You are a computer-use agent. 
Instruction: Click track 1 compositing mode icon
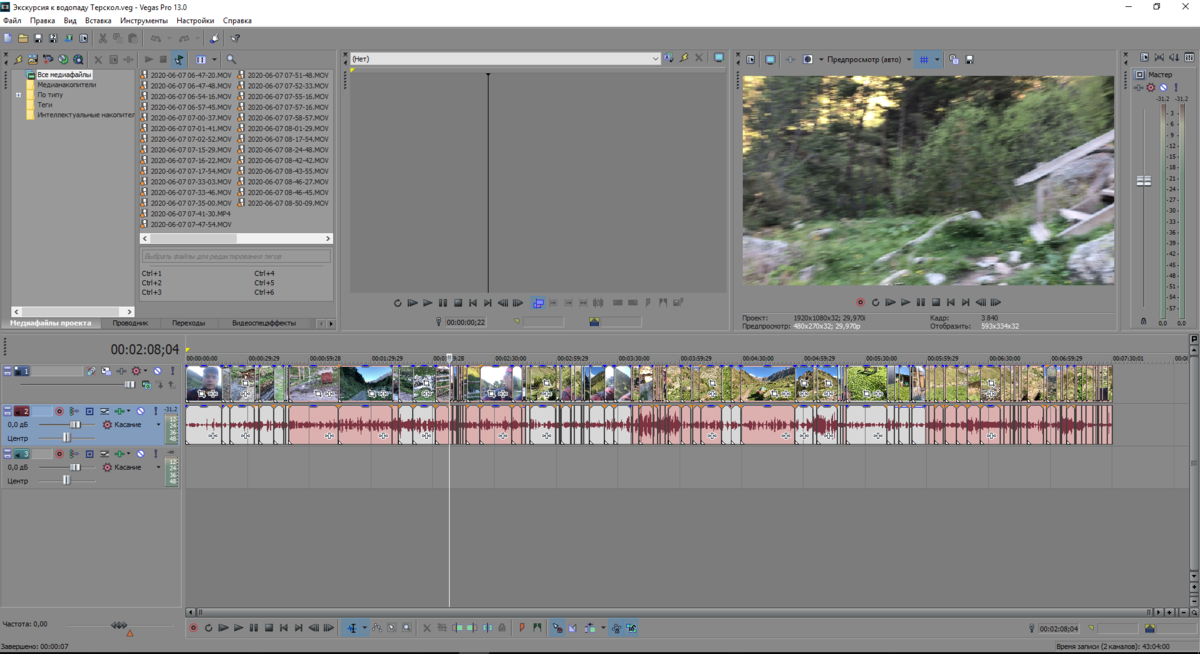[147, 385]
